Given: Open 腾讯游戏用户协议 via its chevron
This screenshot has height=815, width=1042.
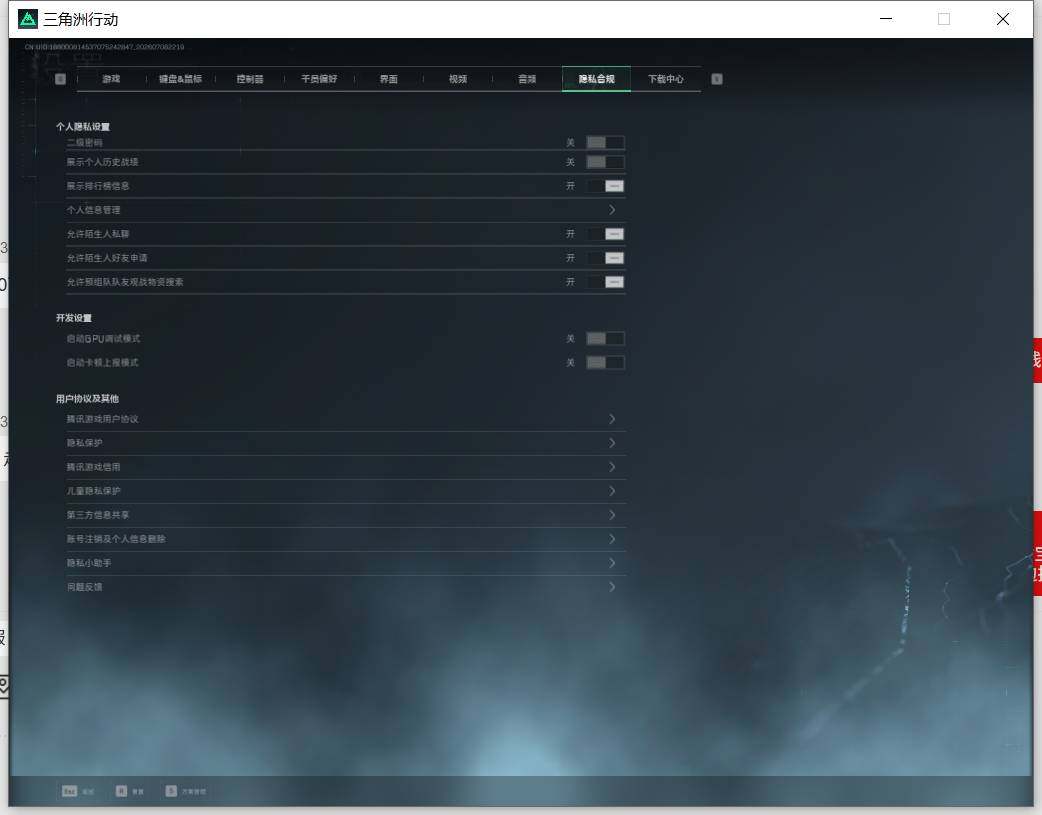Looking at the screenshot, I should click(x=612, y=419).
